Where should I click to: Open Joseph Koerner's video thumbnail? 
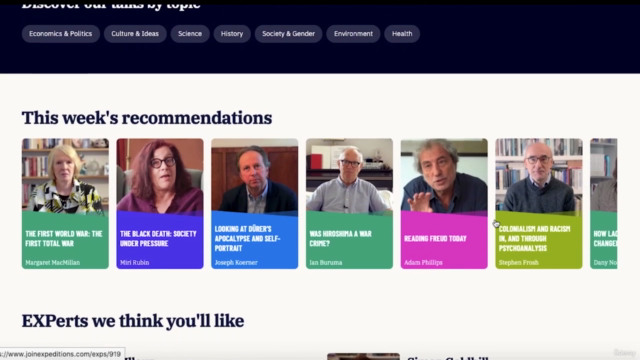coord(255,176)
